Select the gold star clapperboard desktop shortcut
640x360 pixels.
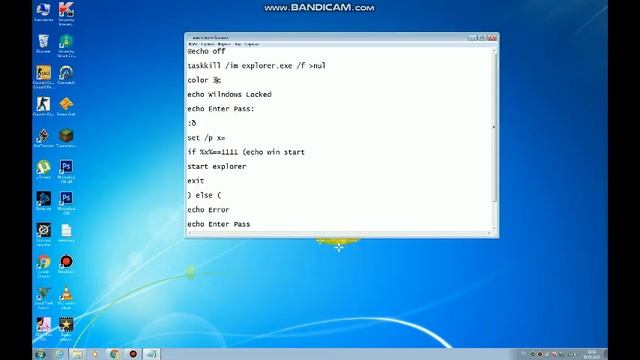[66, 329]
